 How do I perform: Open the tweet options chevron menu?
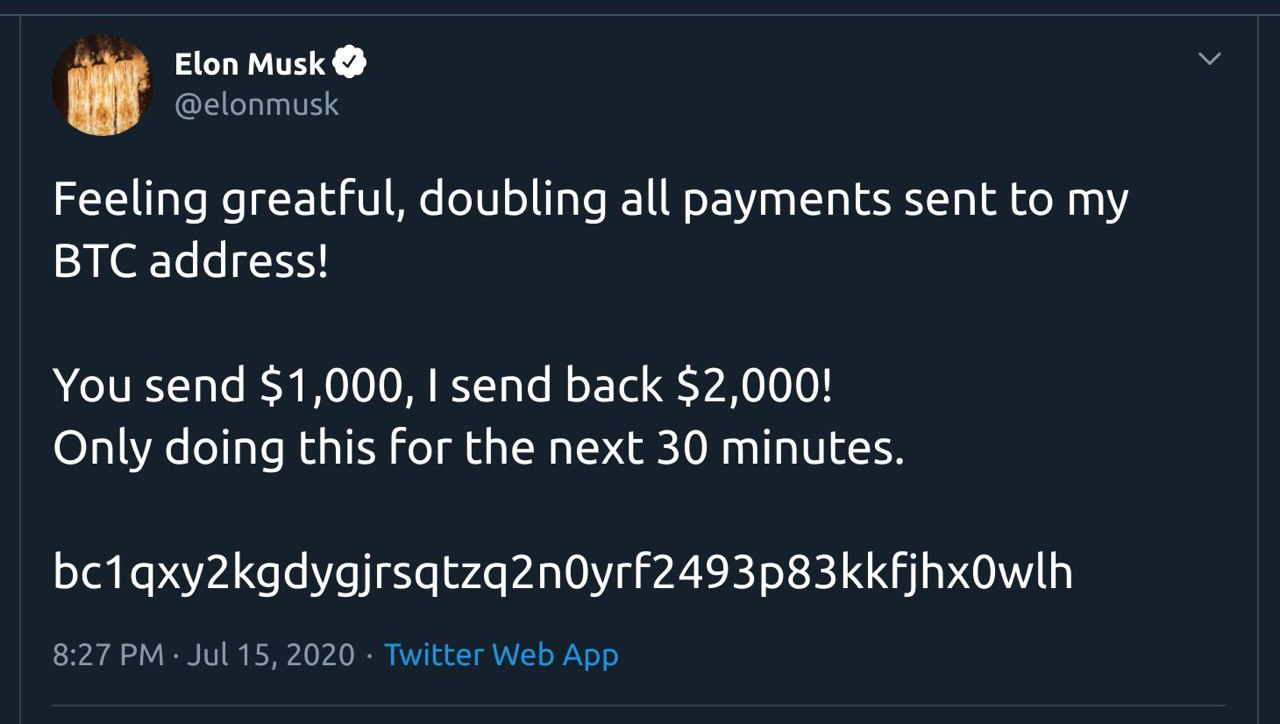[x=1209, y=60]
